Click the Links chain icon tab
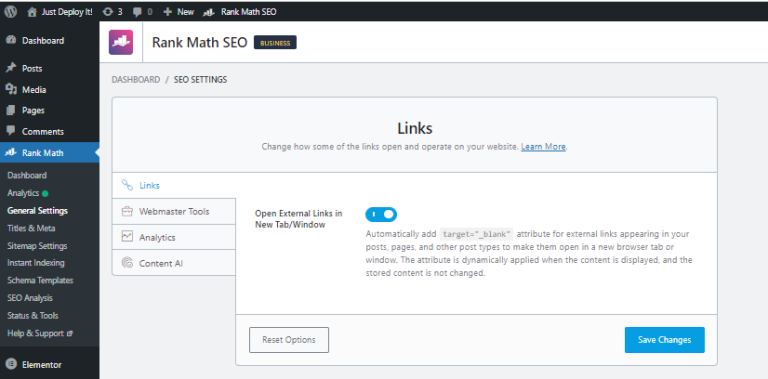This screenshot has width=768, height=379. 127,185
